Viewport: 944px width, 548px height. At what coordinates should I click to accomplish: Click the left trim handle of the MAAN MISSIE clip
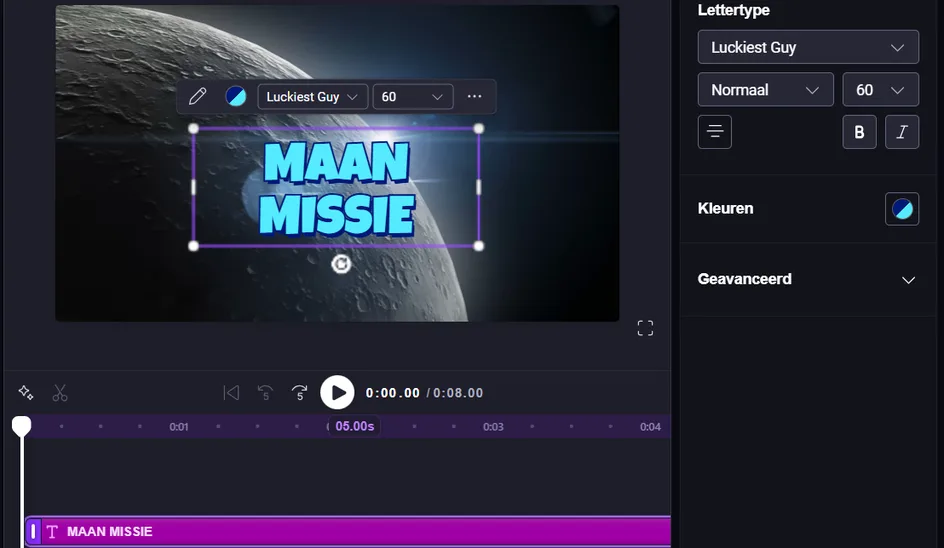(x=33, y=531)
